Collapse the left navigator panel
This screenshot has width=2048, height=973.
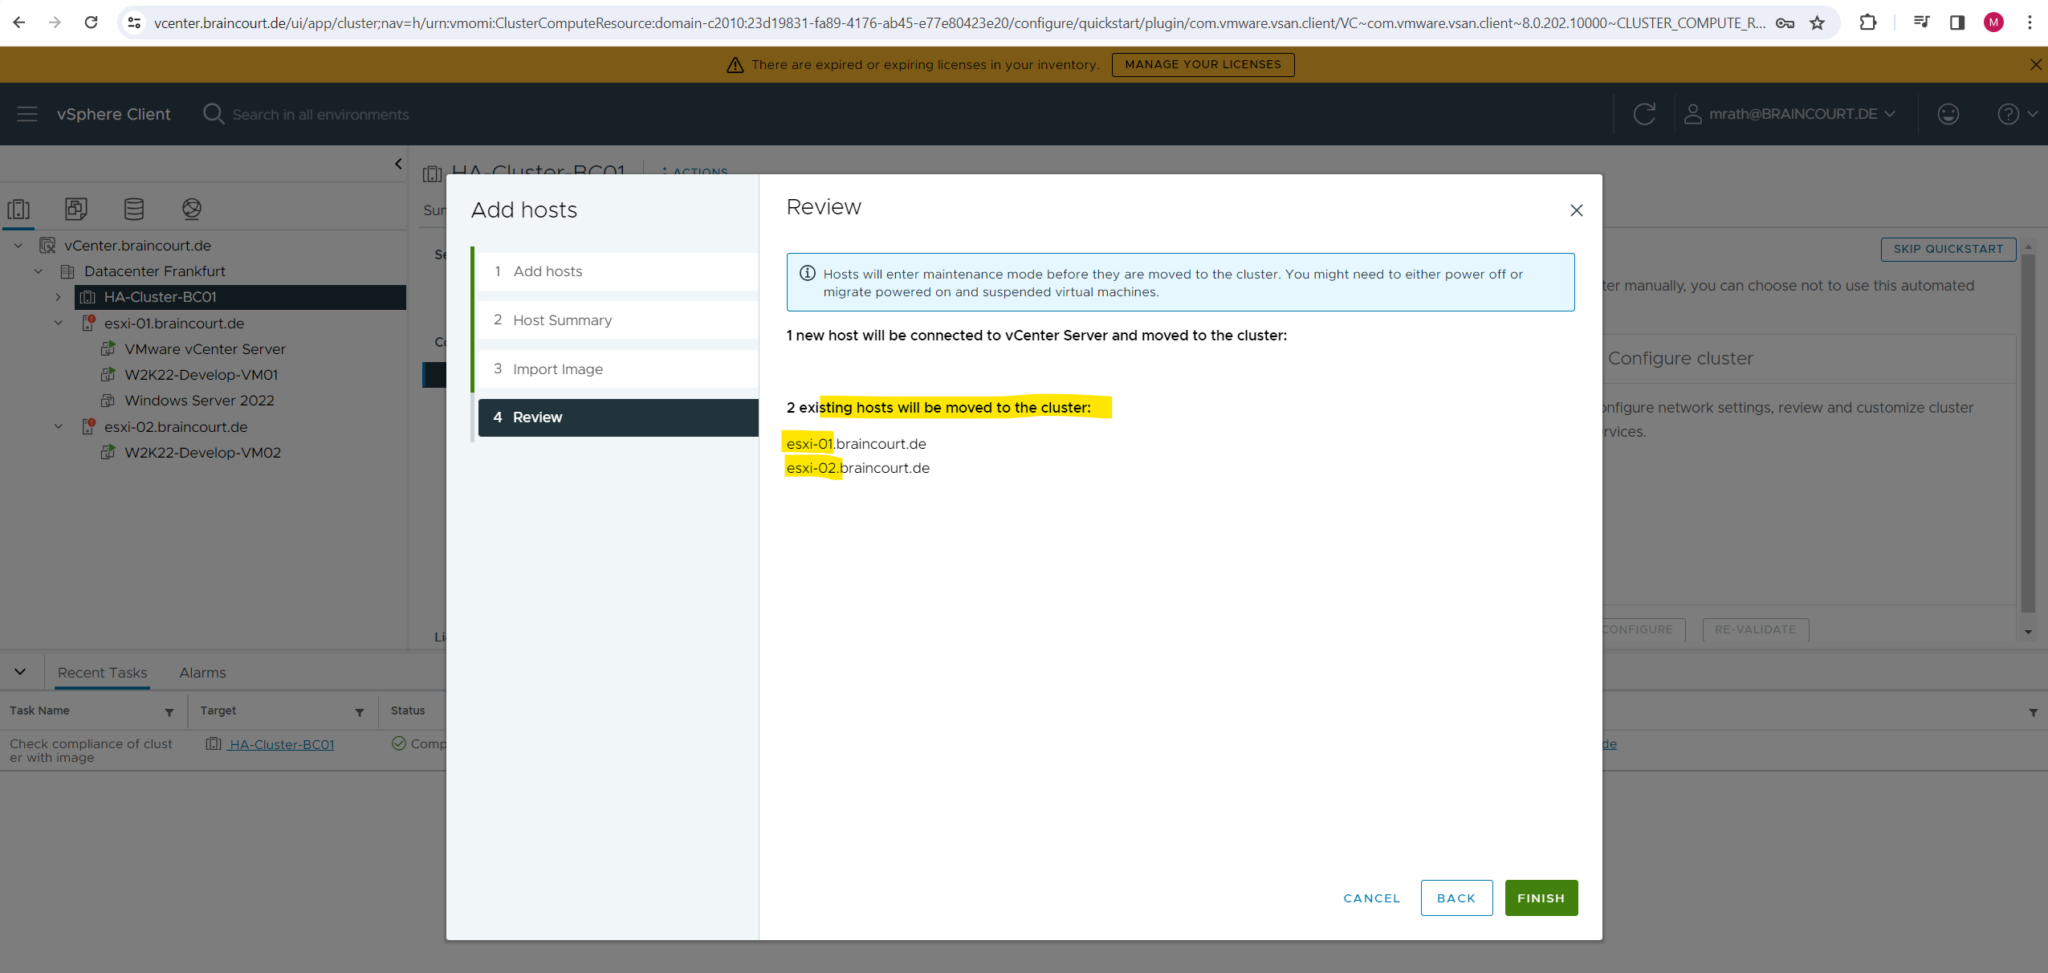tap(398, 164)
